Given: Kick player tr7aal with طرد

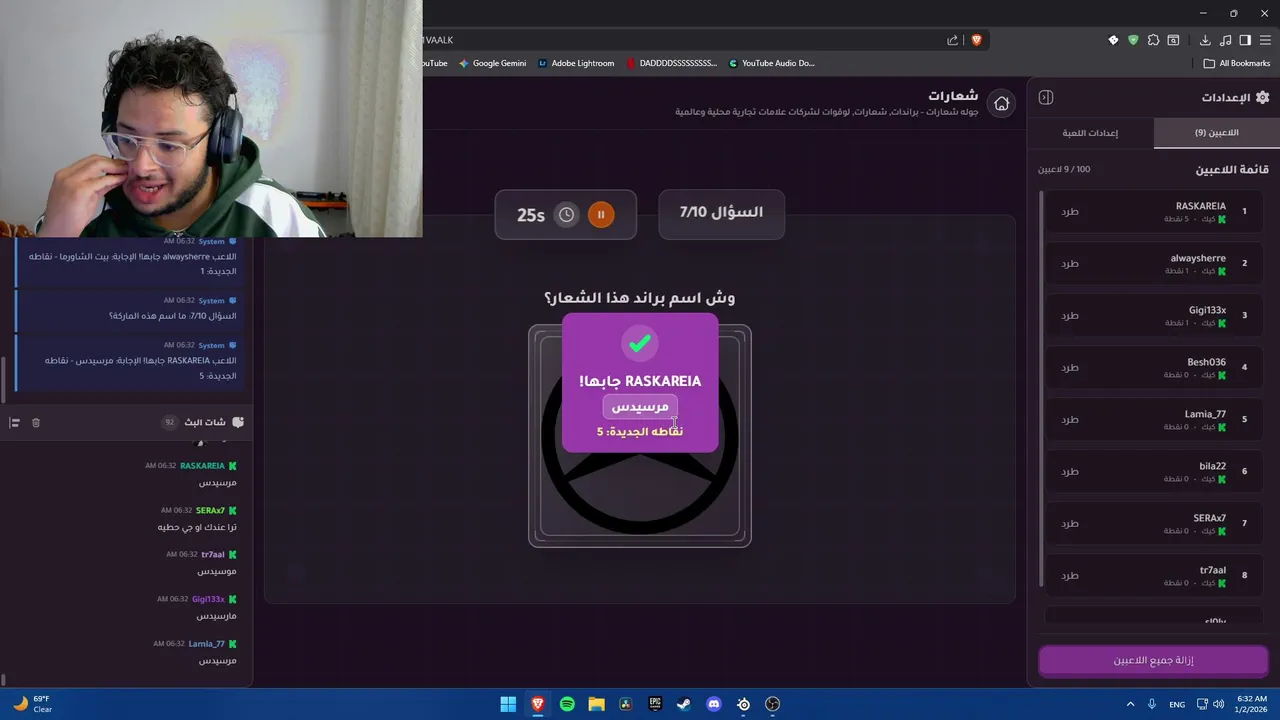Looking at the screenshot, I should [1070, 575].
